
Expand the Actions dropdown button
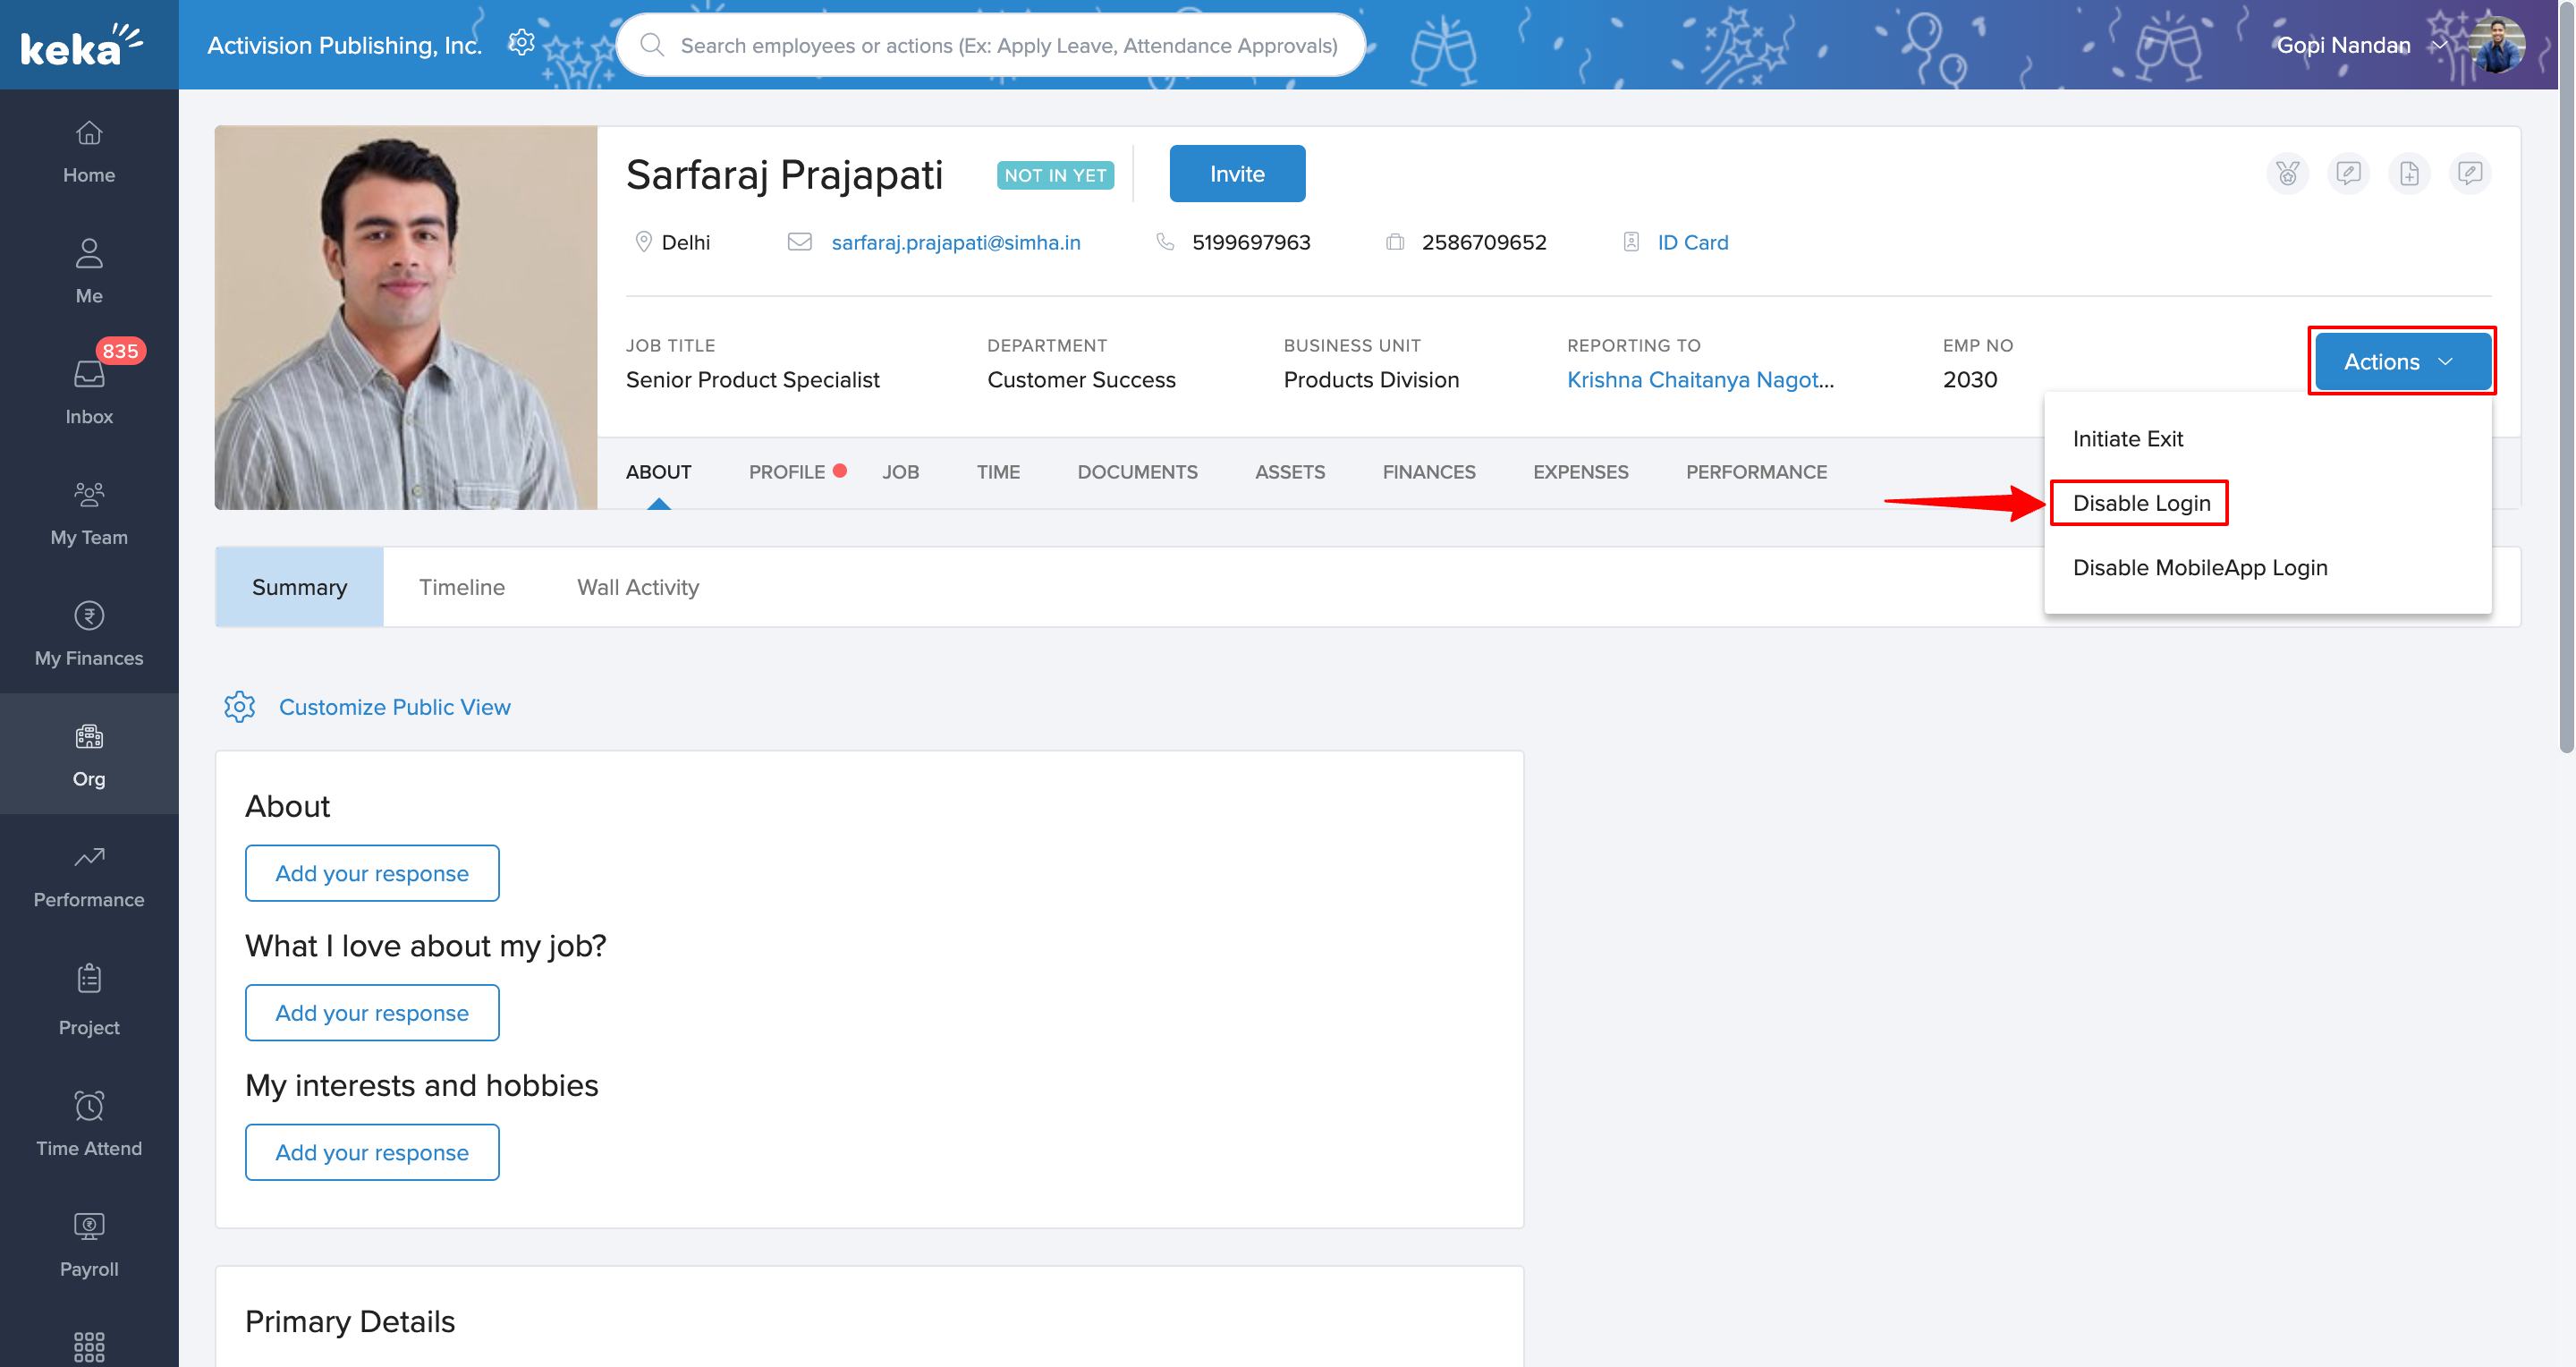(2401, 362)
